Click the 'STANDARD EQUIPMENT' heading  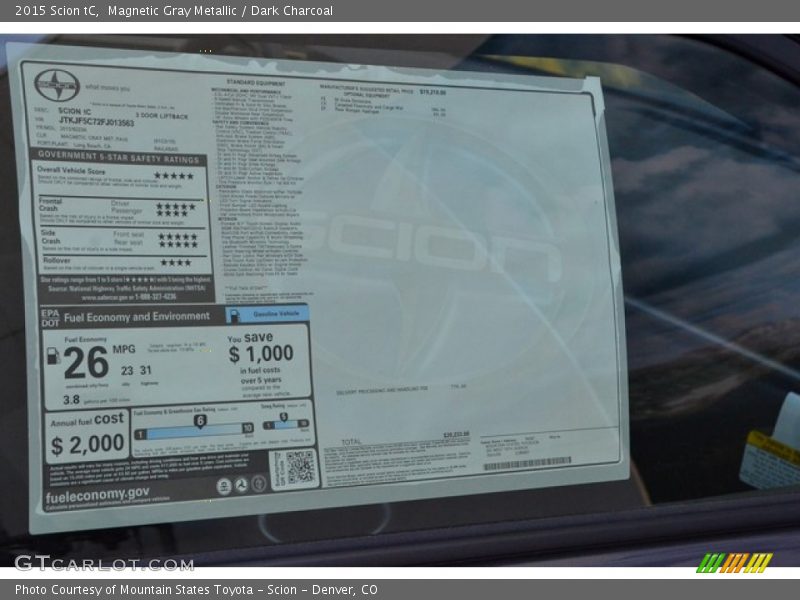click(x=256, y=83)
